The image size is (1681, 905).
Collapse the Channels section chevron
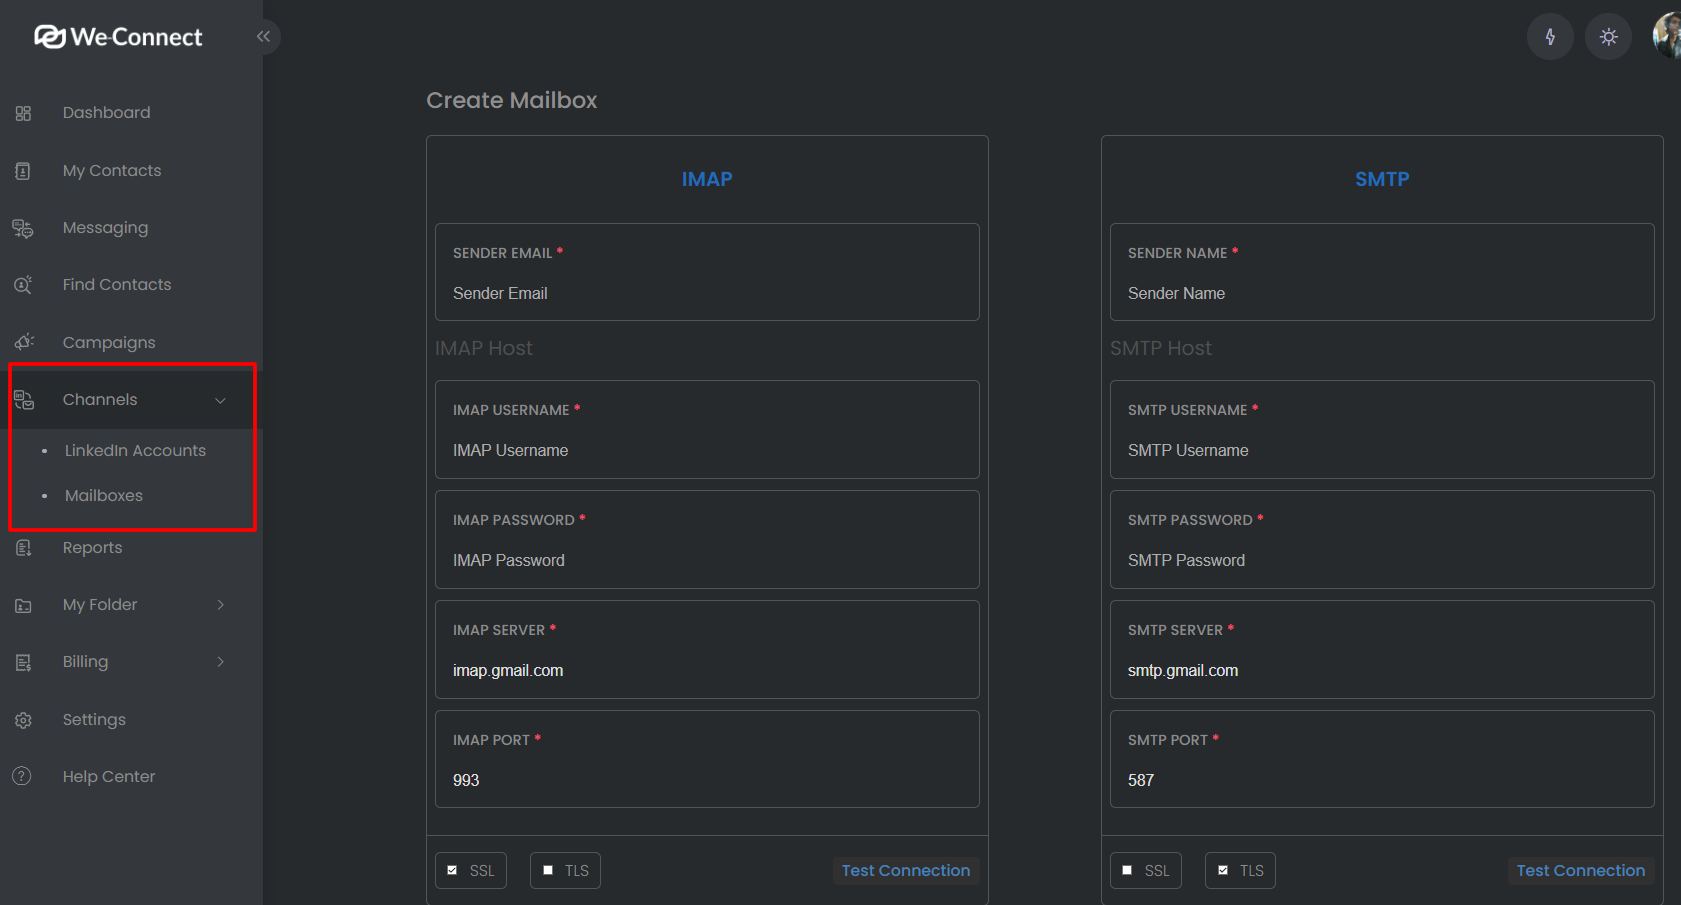click(x=221, y=399)
